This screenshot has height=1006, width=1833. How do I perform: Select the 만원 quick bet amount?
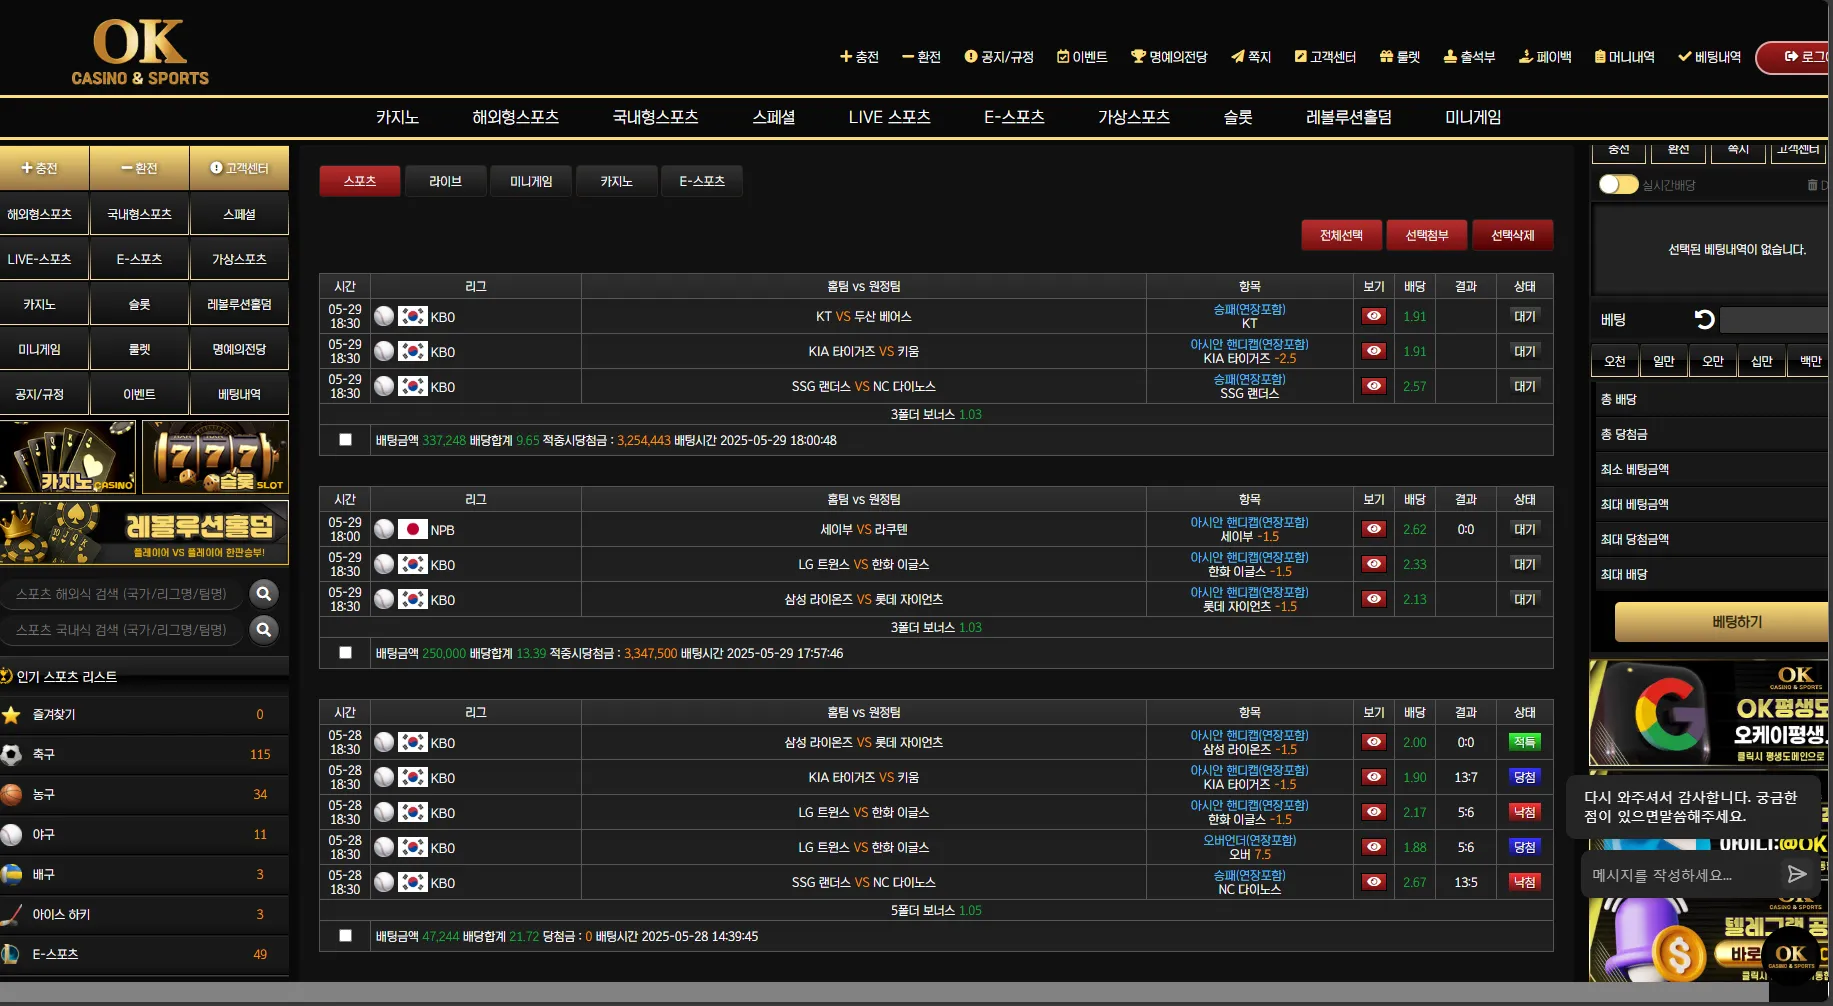coord(1663,361)
